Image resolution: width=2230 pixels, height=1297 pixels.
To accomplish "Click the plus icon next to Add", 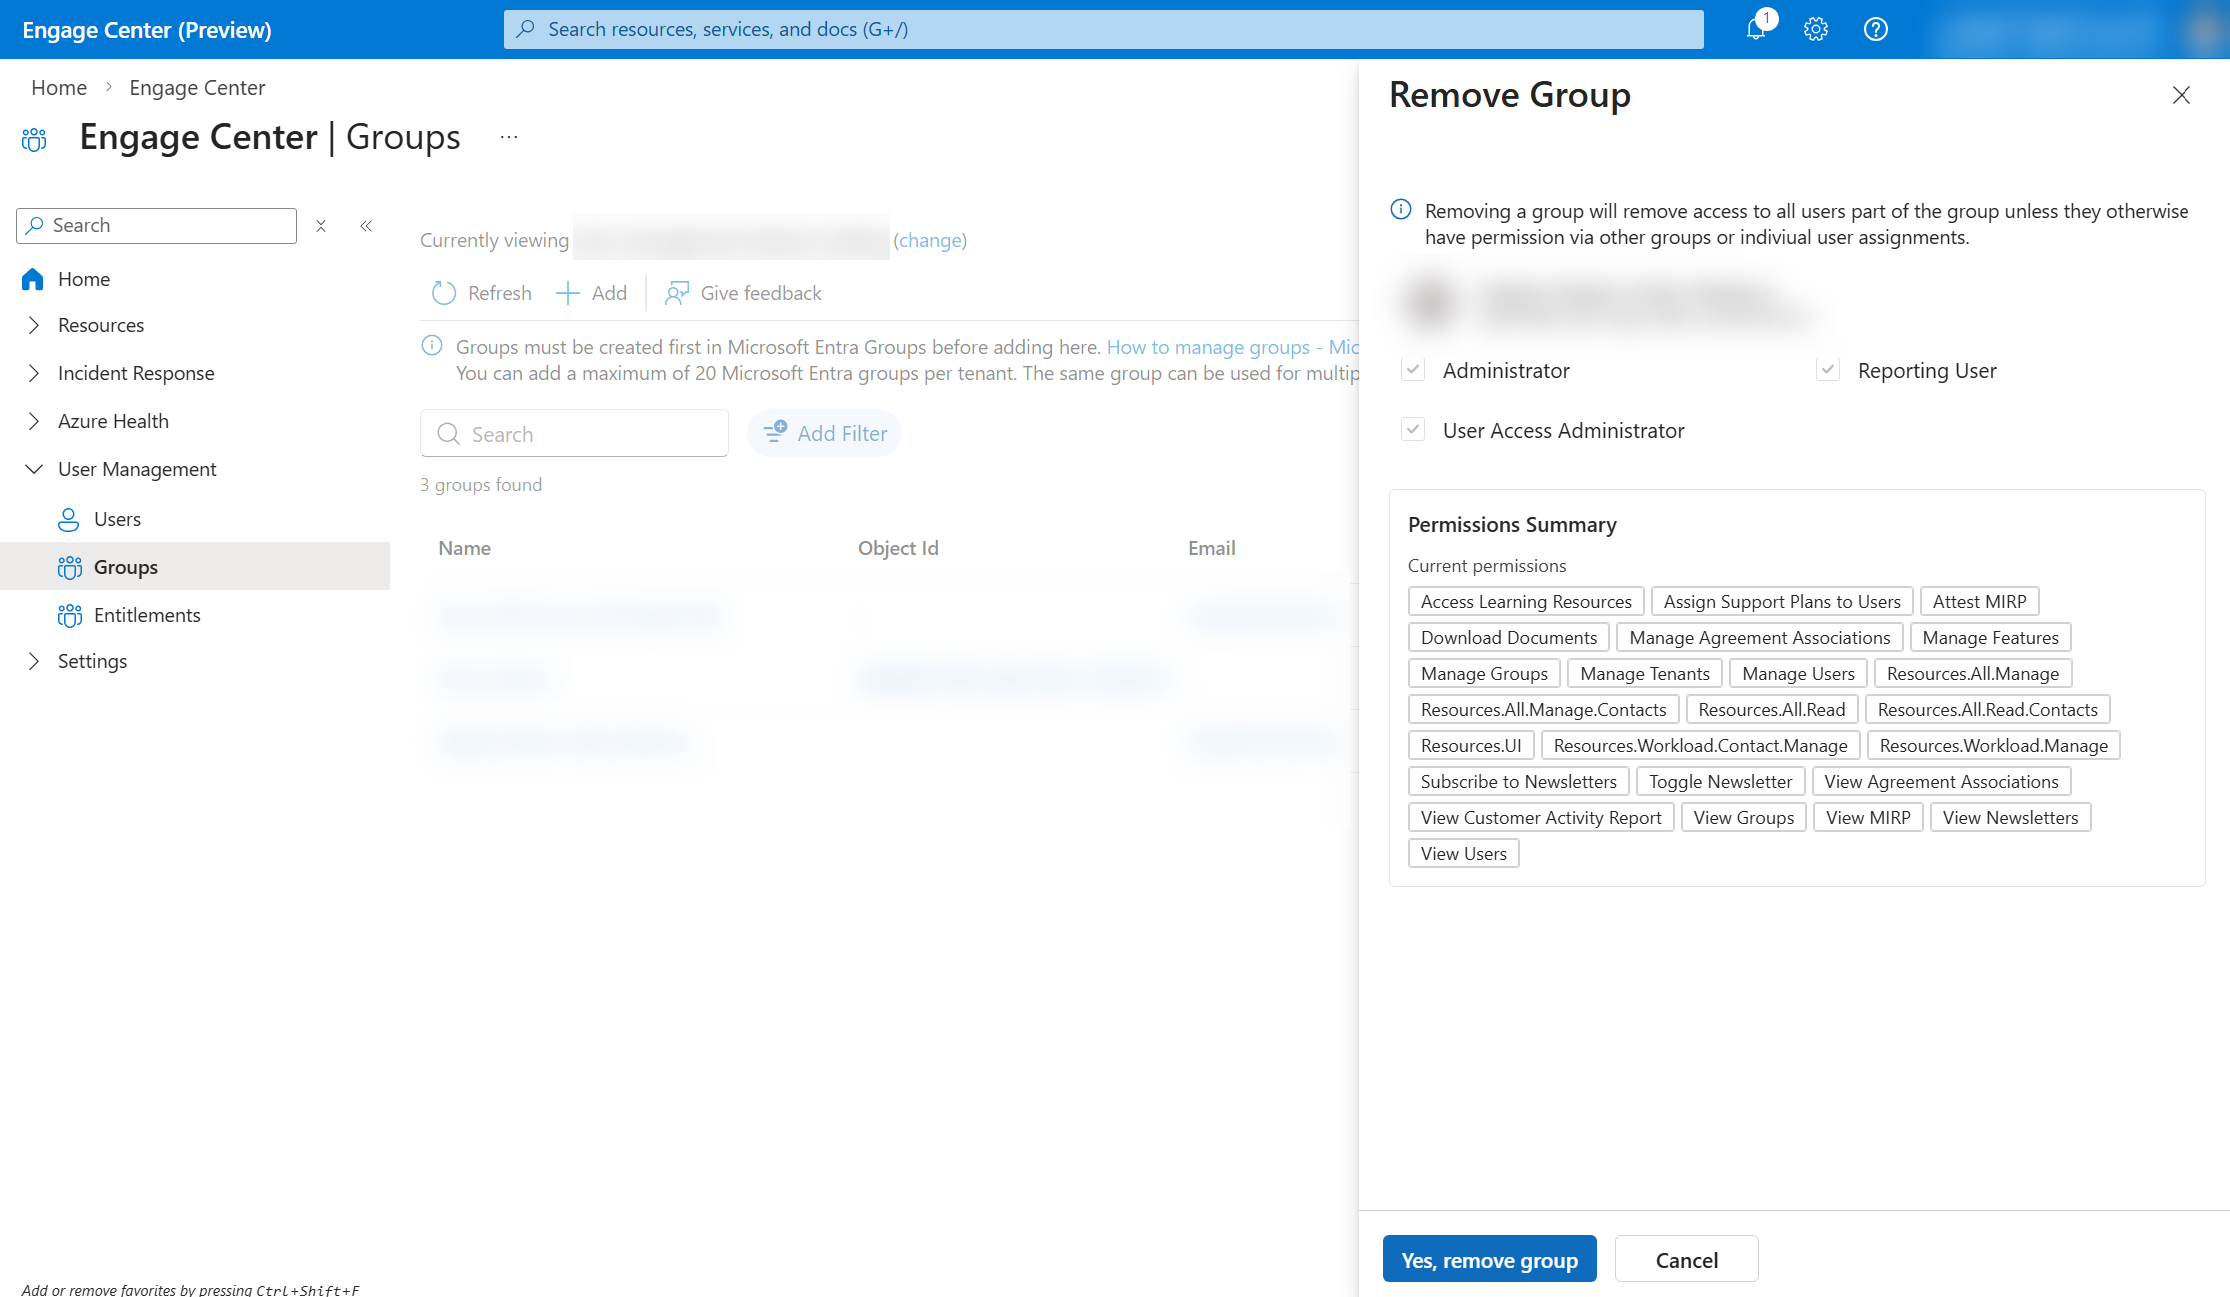I will click(x=567, y=293).
